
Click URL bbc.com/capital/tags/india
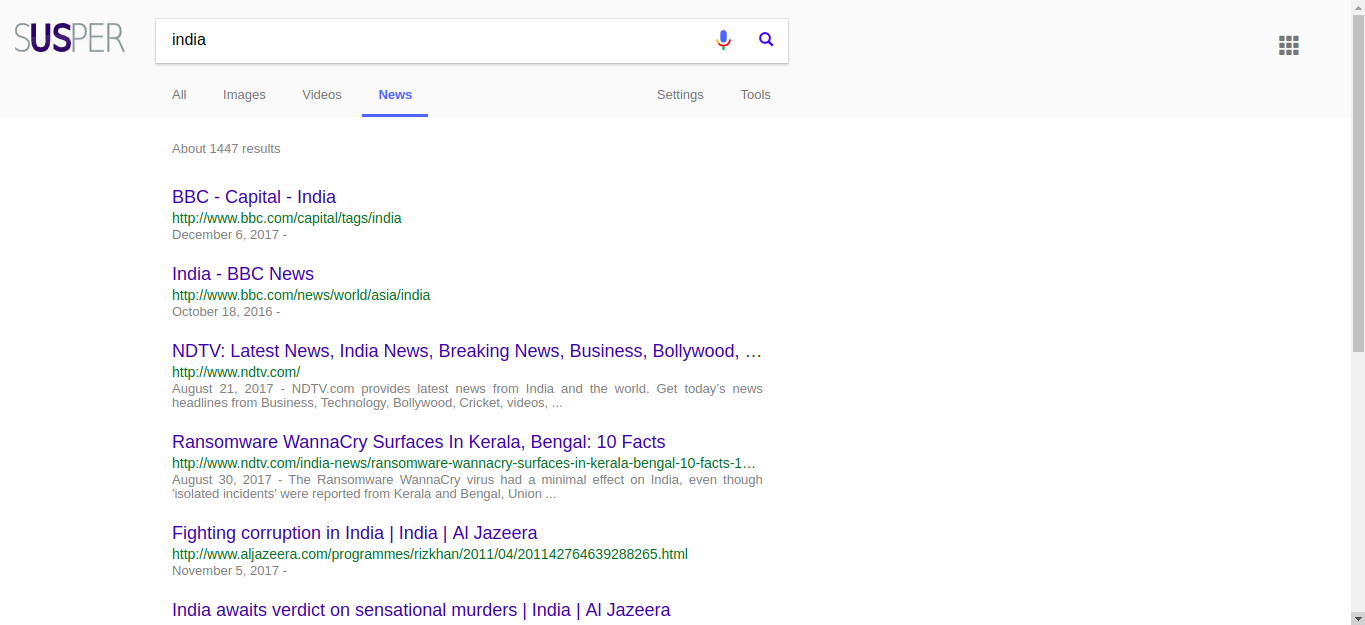pyautogui.click(x=287, y=218)
